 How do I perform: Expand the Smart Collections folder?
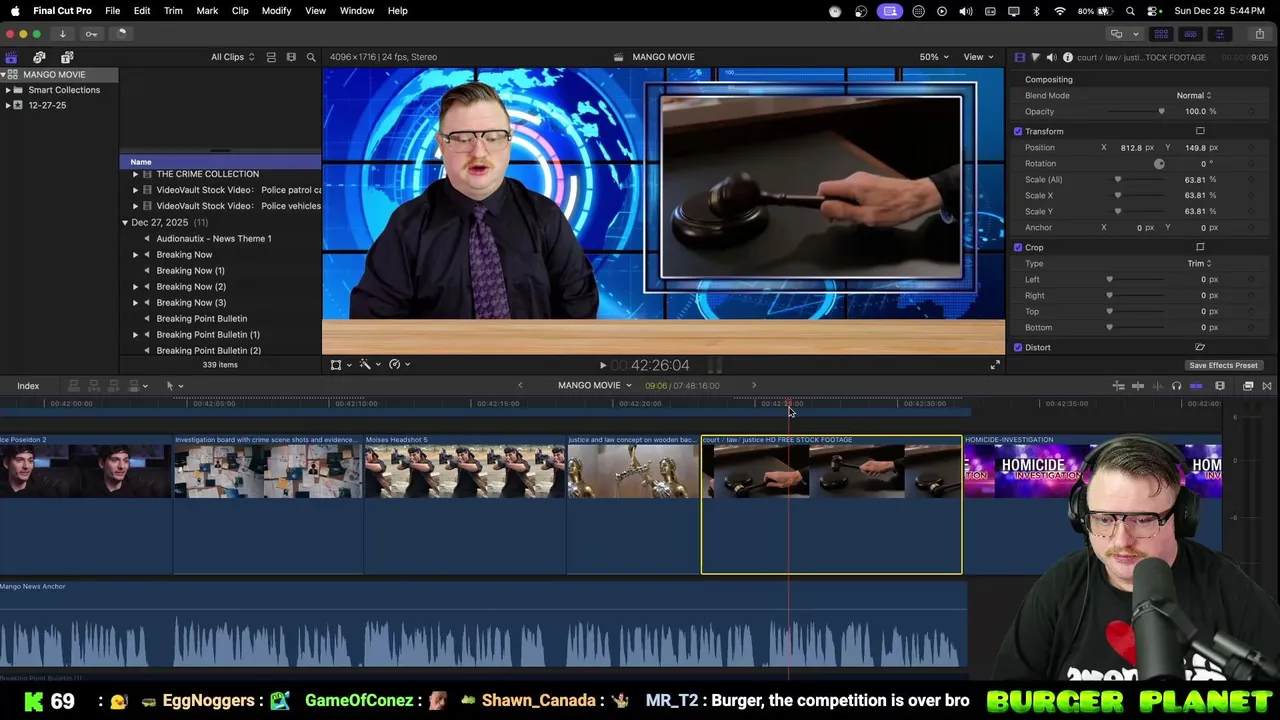pos(8,90)
